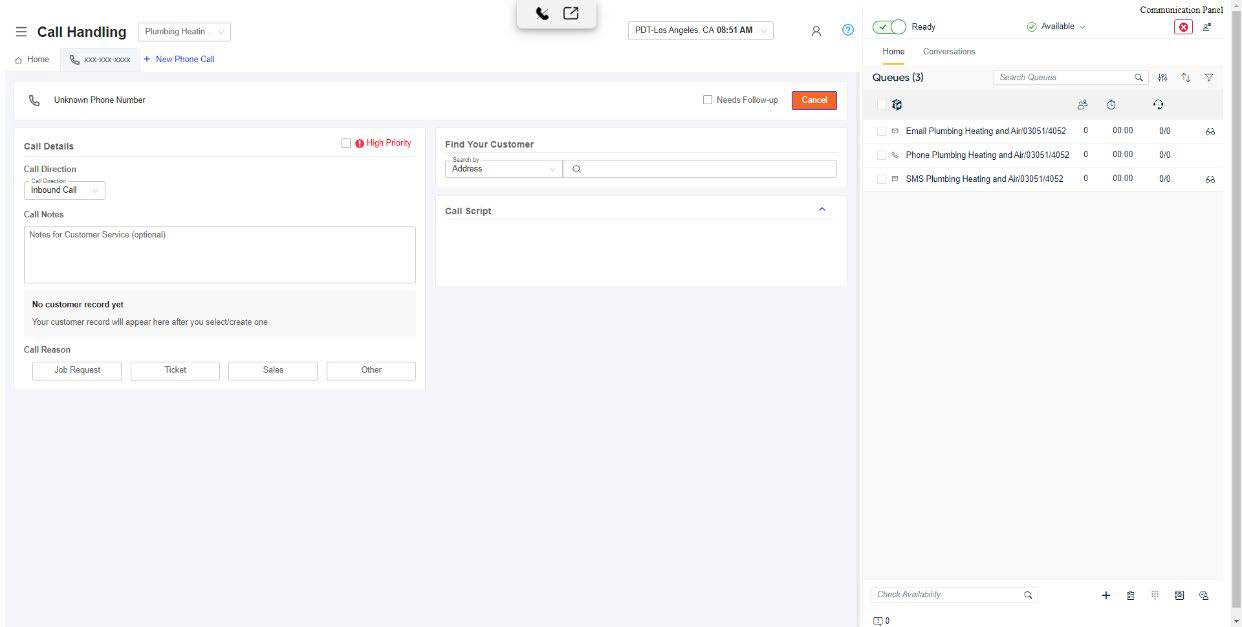Enable the High Priority checkbox
This screenshot has width=1242, height=627.
click(x=346, y=143)
